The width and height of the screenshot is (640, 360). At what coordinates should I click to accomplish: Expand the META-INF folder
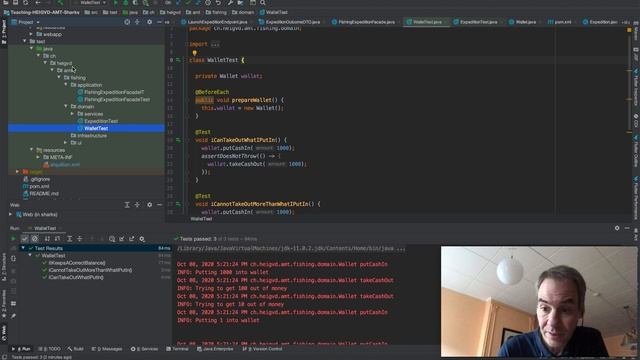[38, 157]
